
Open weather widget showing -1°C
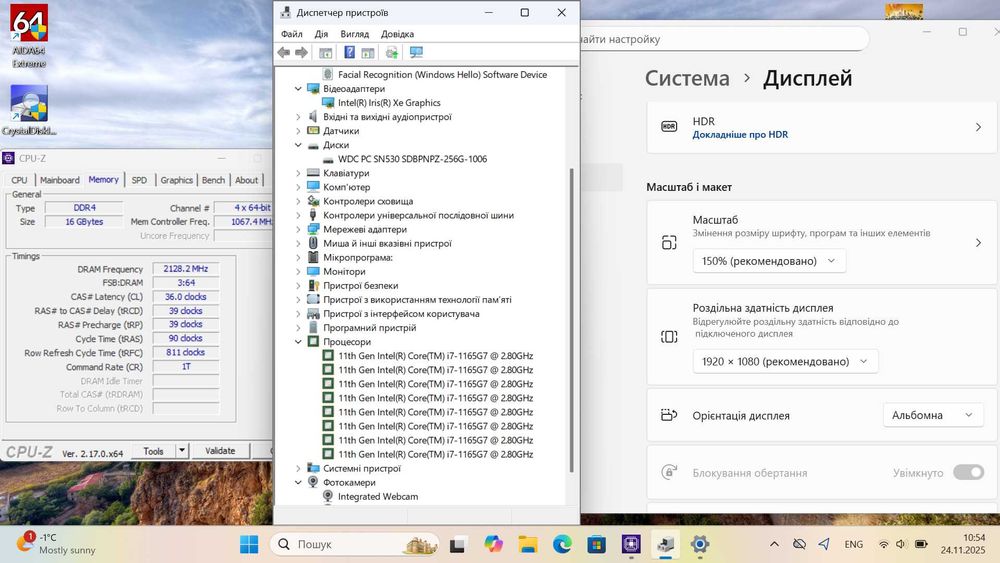(56, 544)
